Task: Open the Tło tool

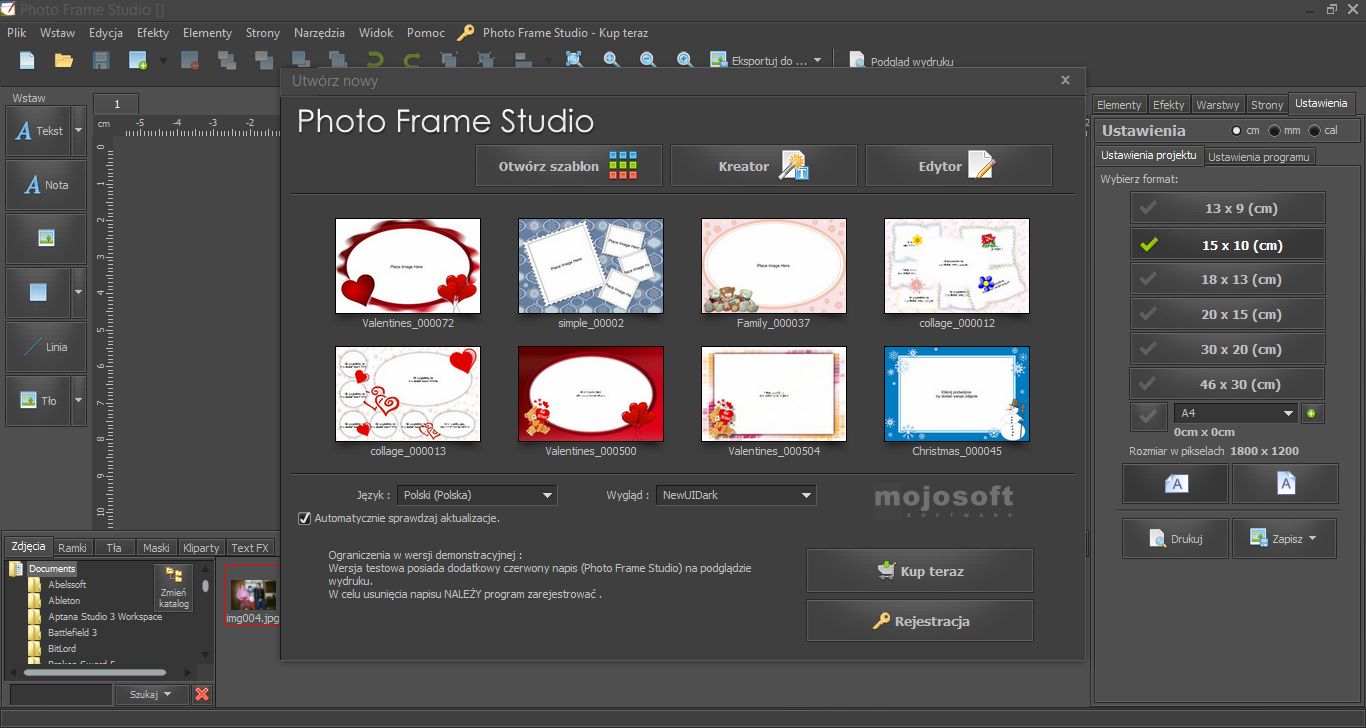Action: click(40, 401)
